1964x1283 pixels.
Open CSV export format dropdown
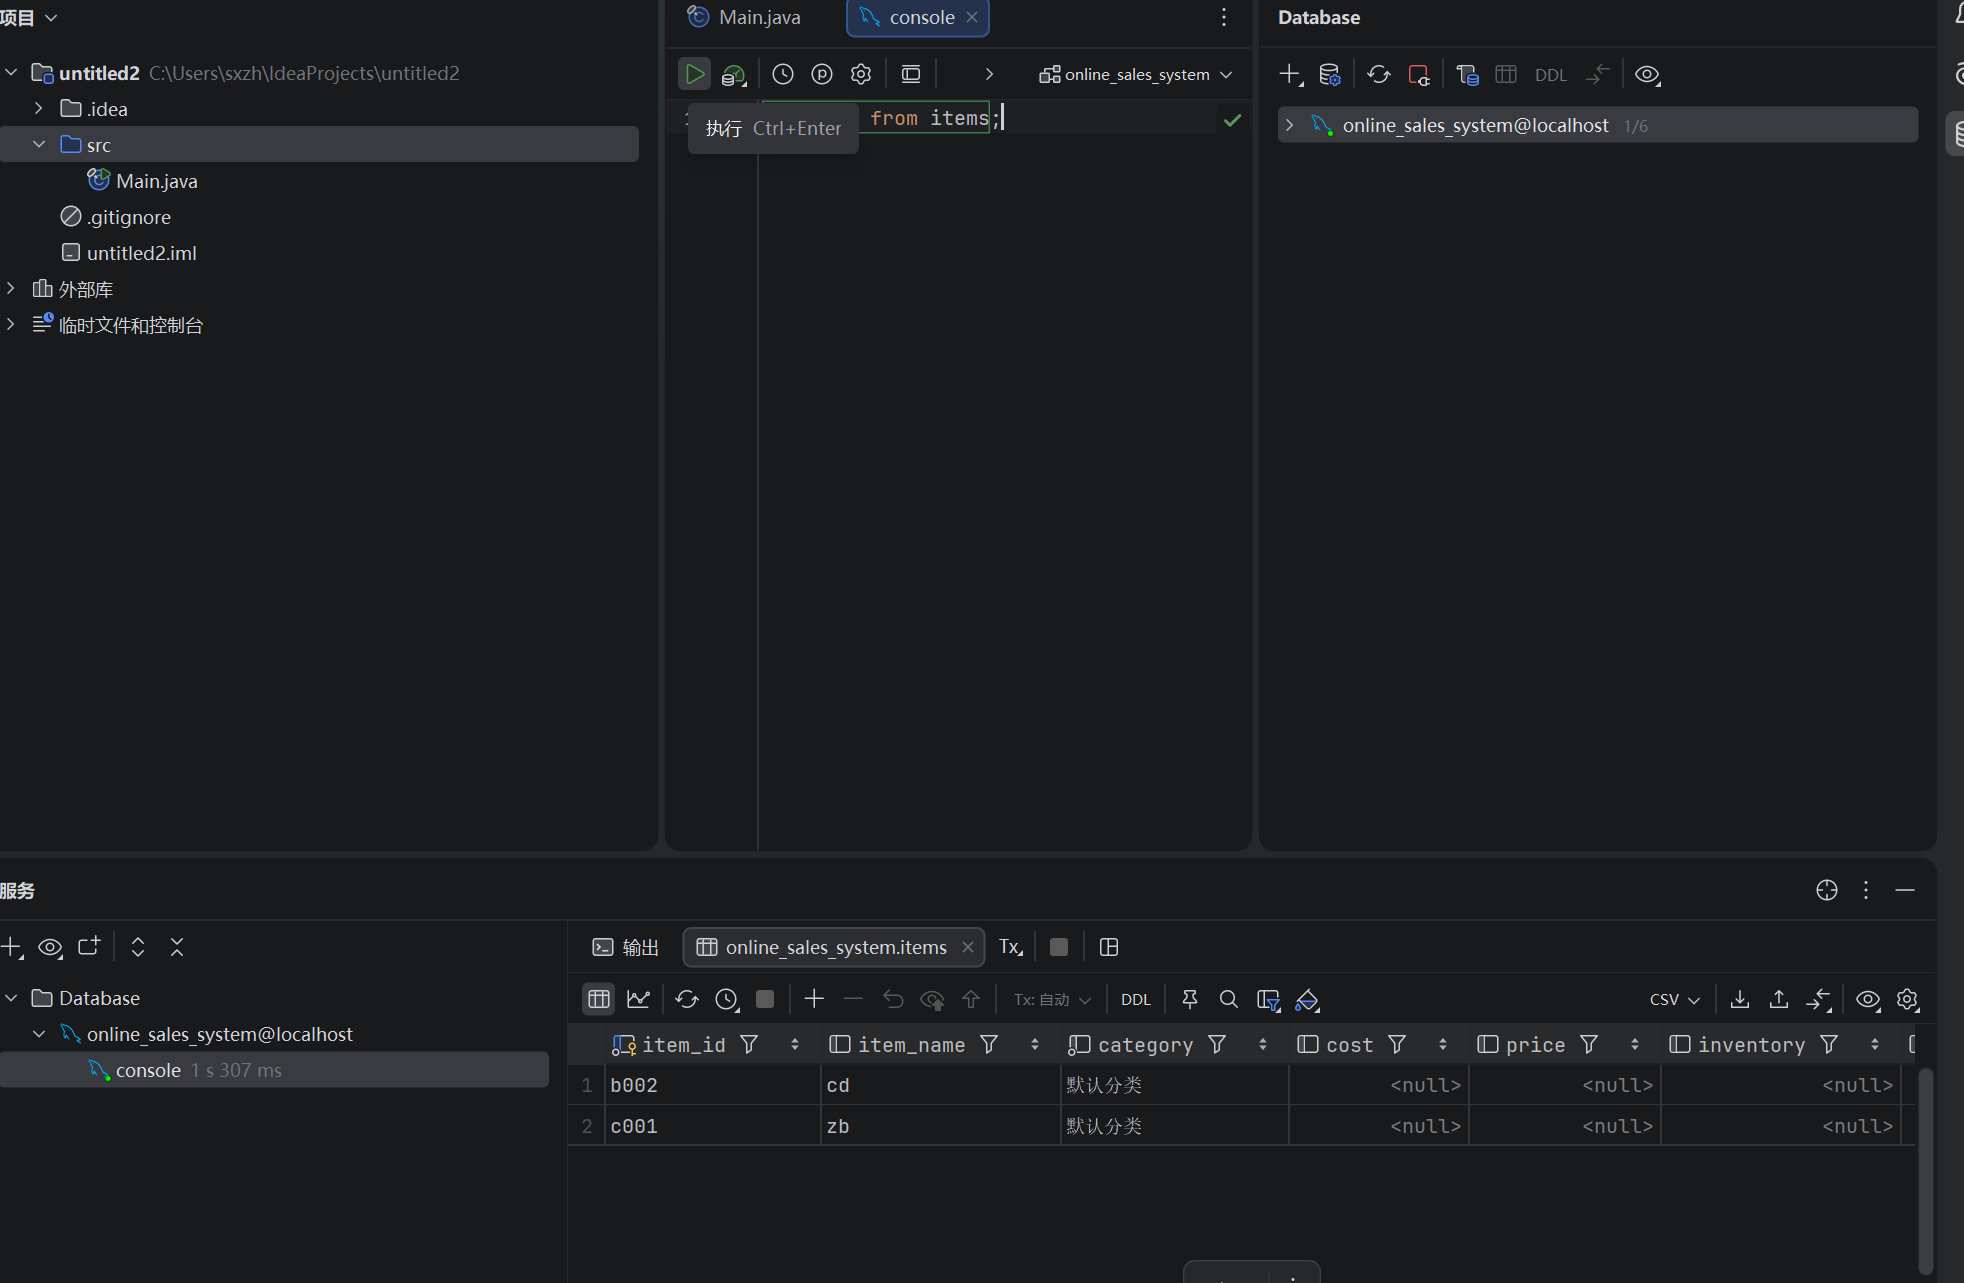click(1674, 999)
